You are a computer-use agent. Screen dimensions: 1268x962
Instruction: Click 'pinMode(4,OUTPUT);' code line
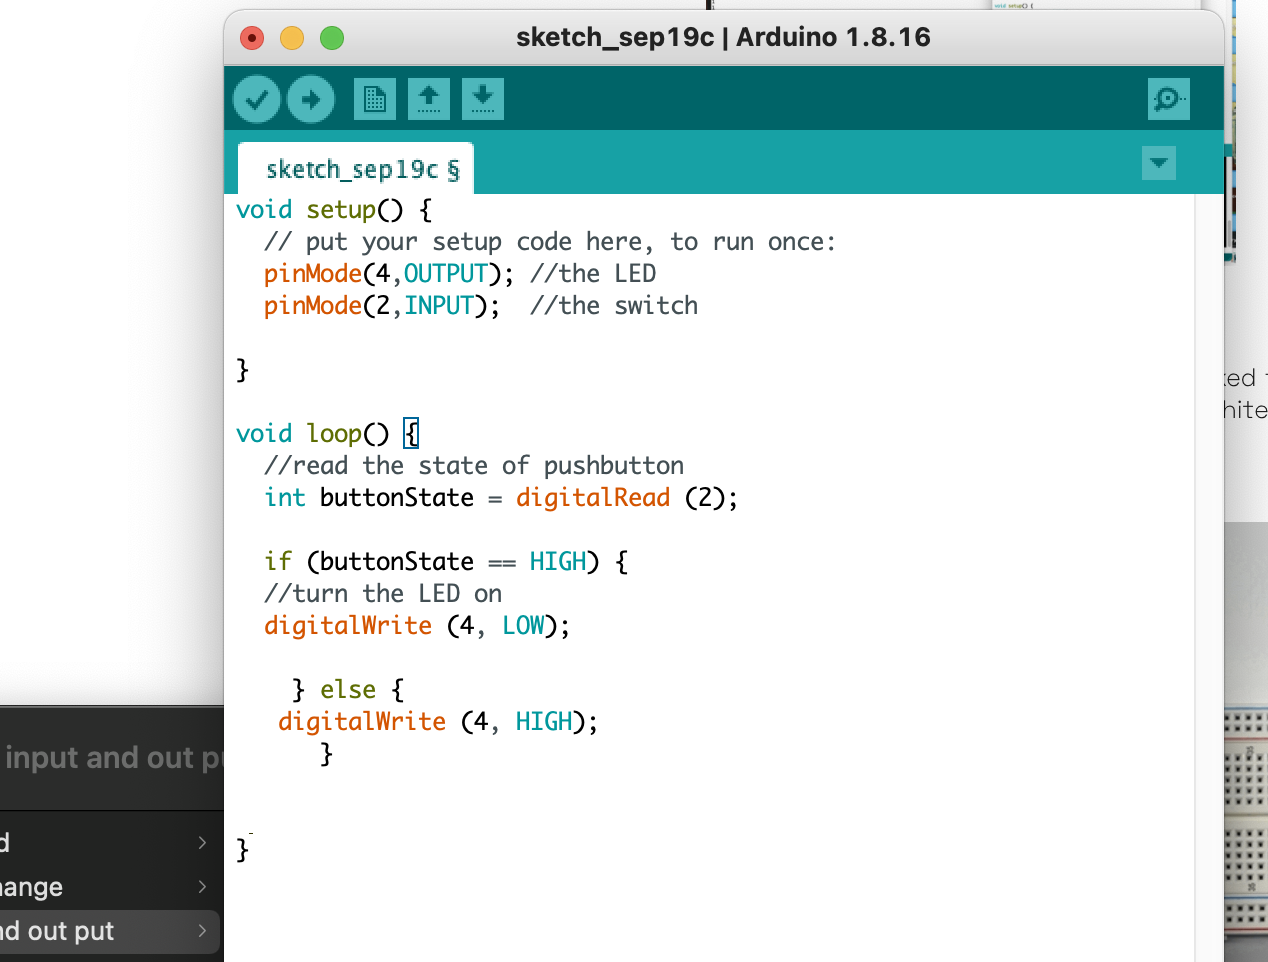(x=389, y=274)
